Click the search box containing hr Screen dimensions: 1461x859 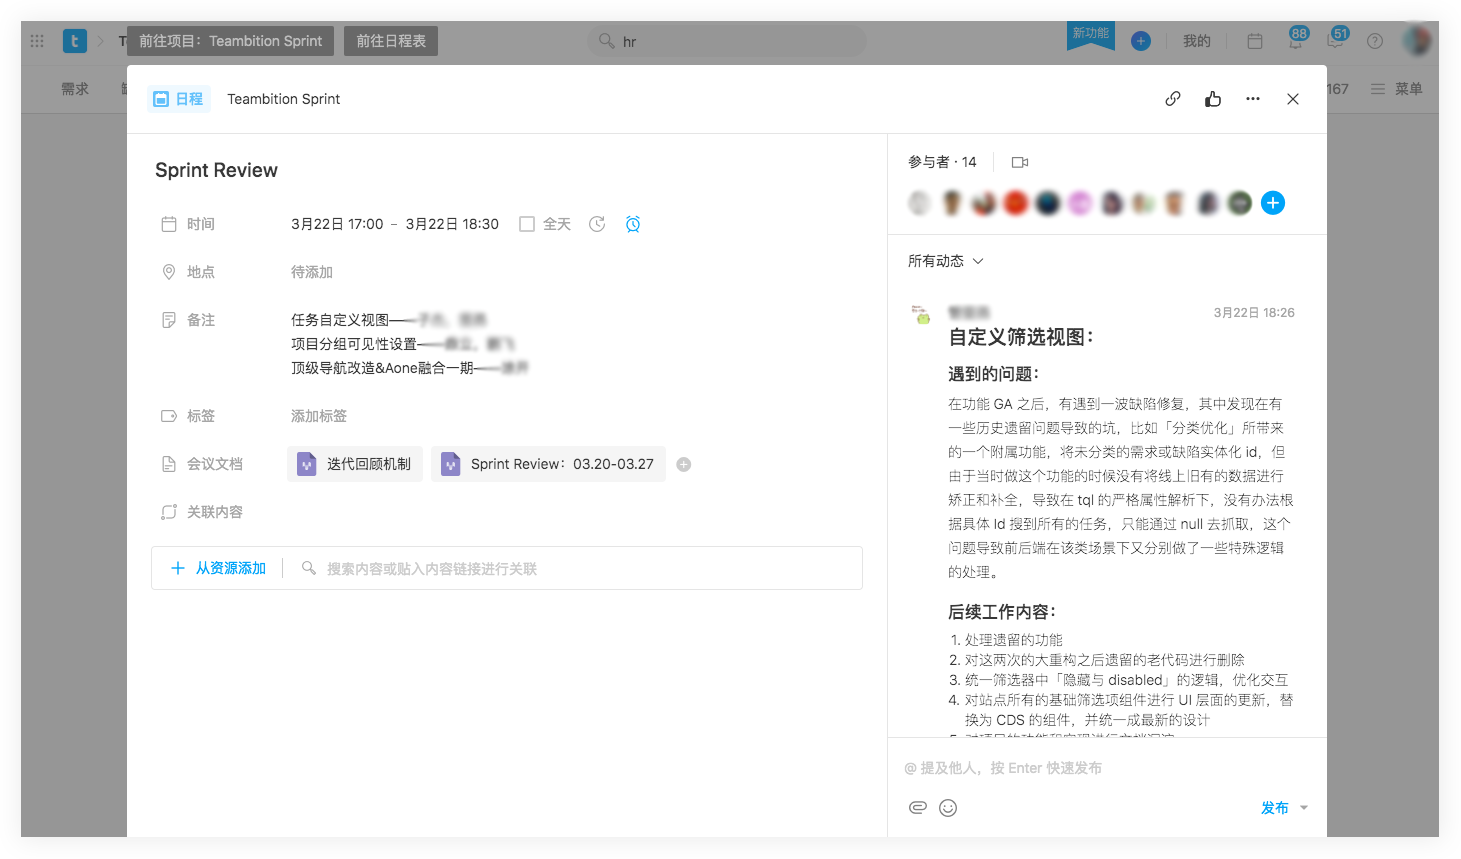coord(726,41)
